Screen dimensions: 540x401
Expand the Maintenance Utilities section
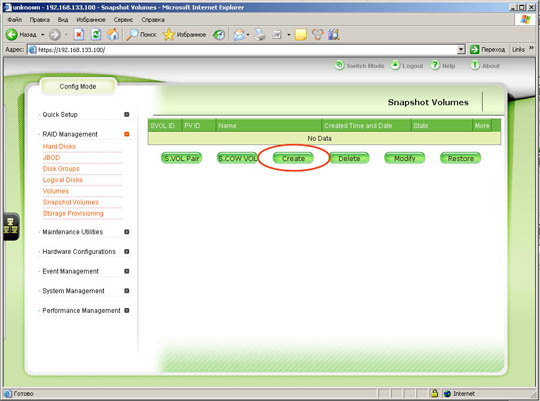coord(127,232)
